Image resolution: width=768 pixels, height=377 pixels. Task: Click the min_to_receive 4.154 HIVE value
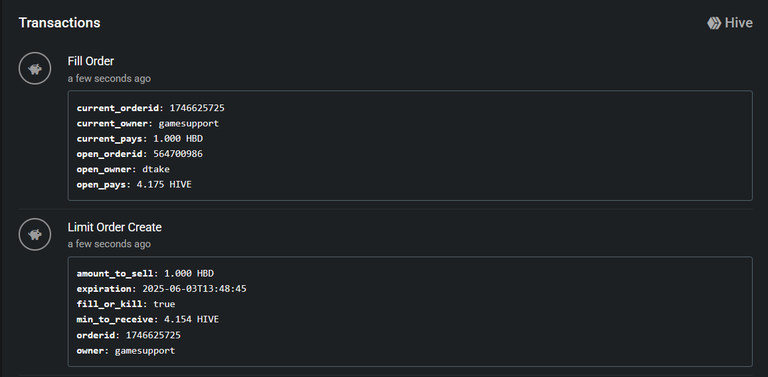(192, 319)
